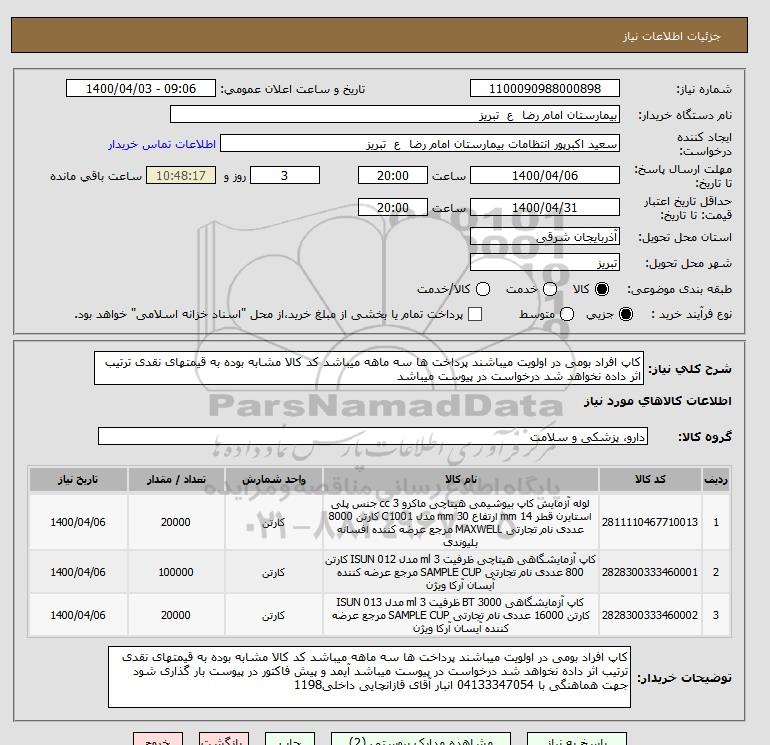
Task: Click the remaining days field showing 3
Action: tap(285, 175)
